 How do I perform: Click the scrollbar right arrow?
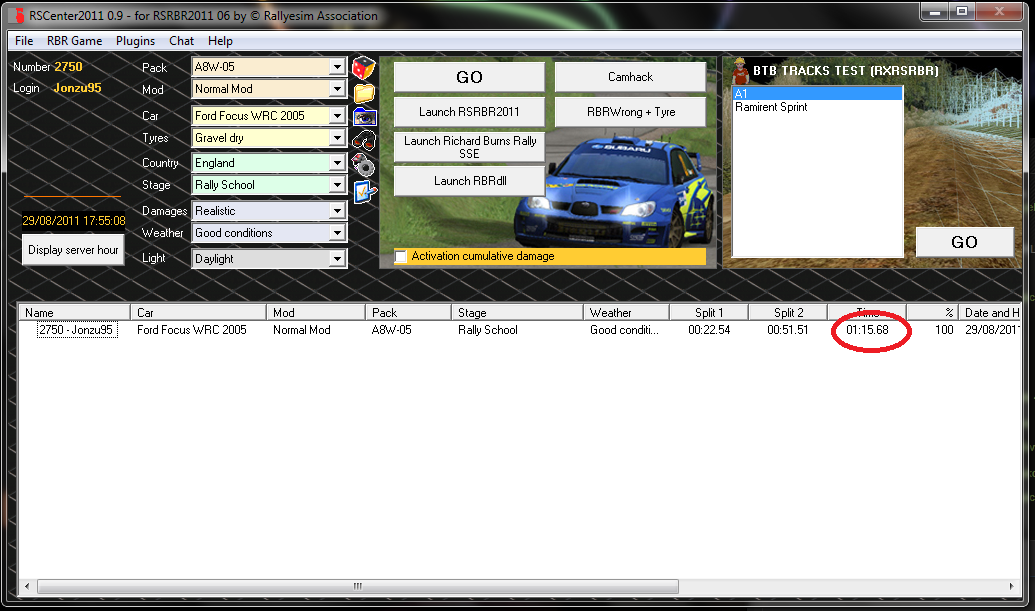1011,586
